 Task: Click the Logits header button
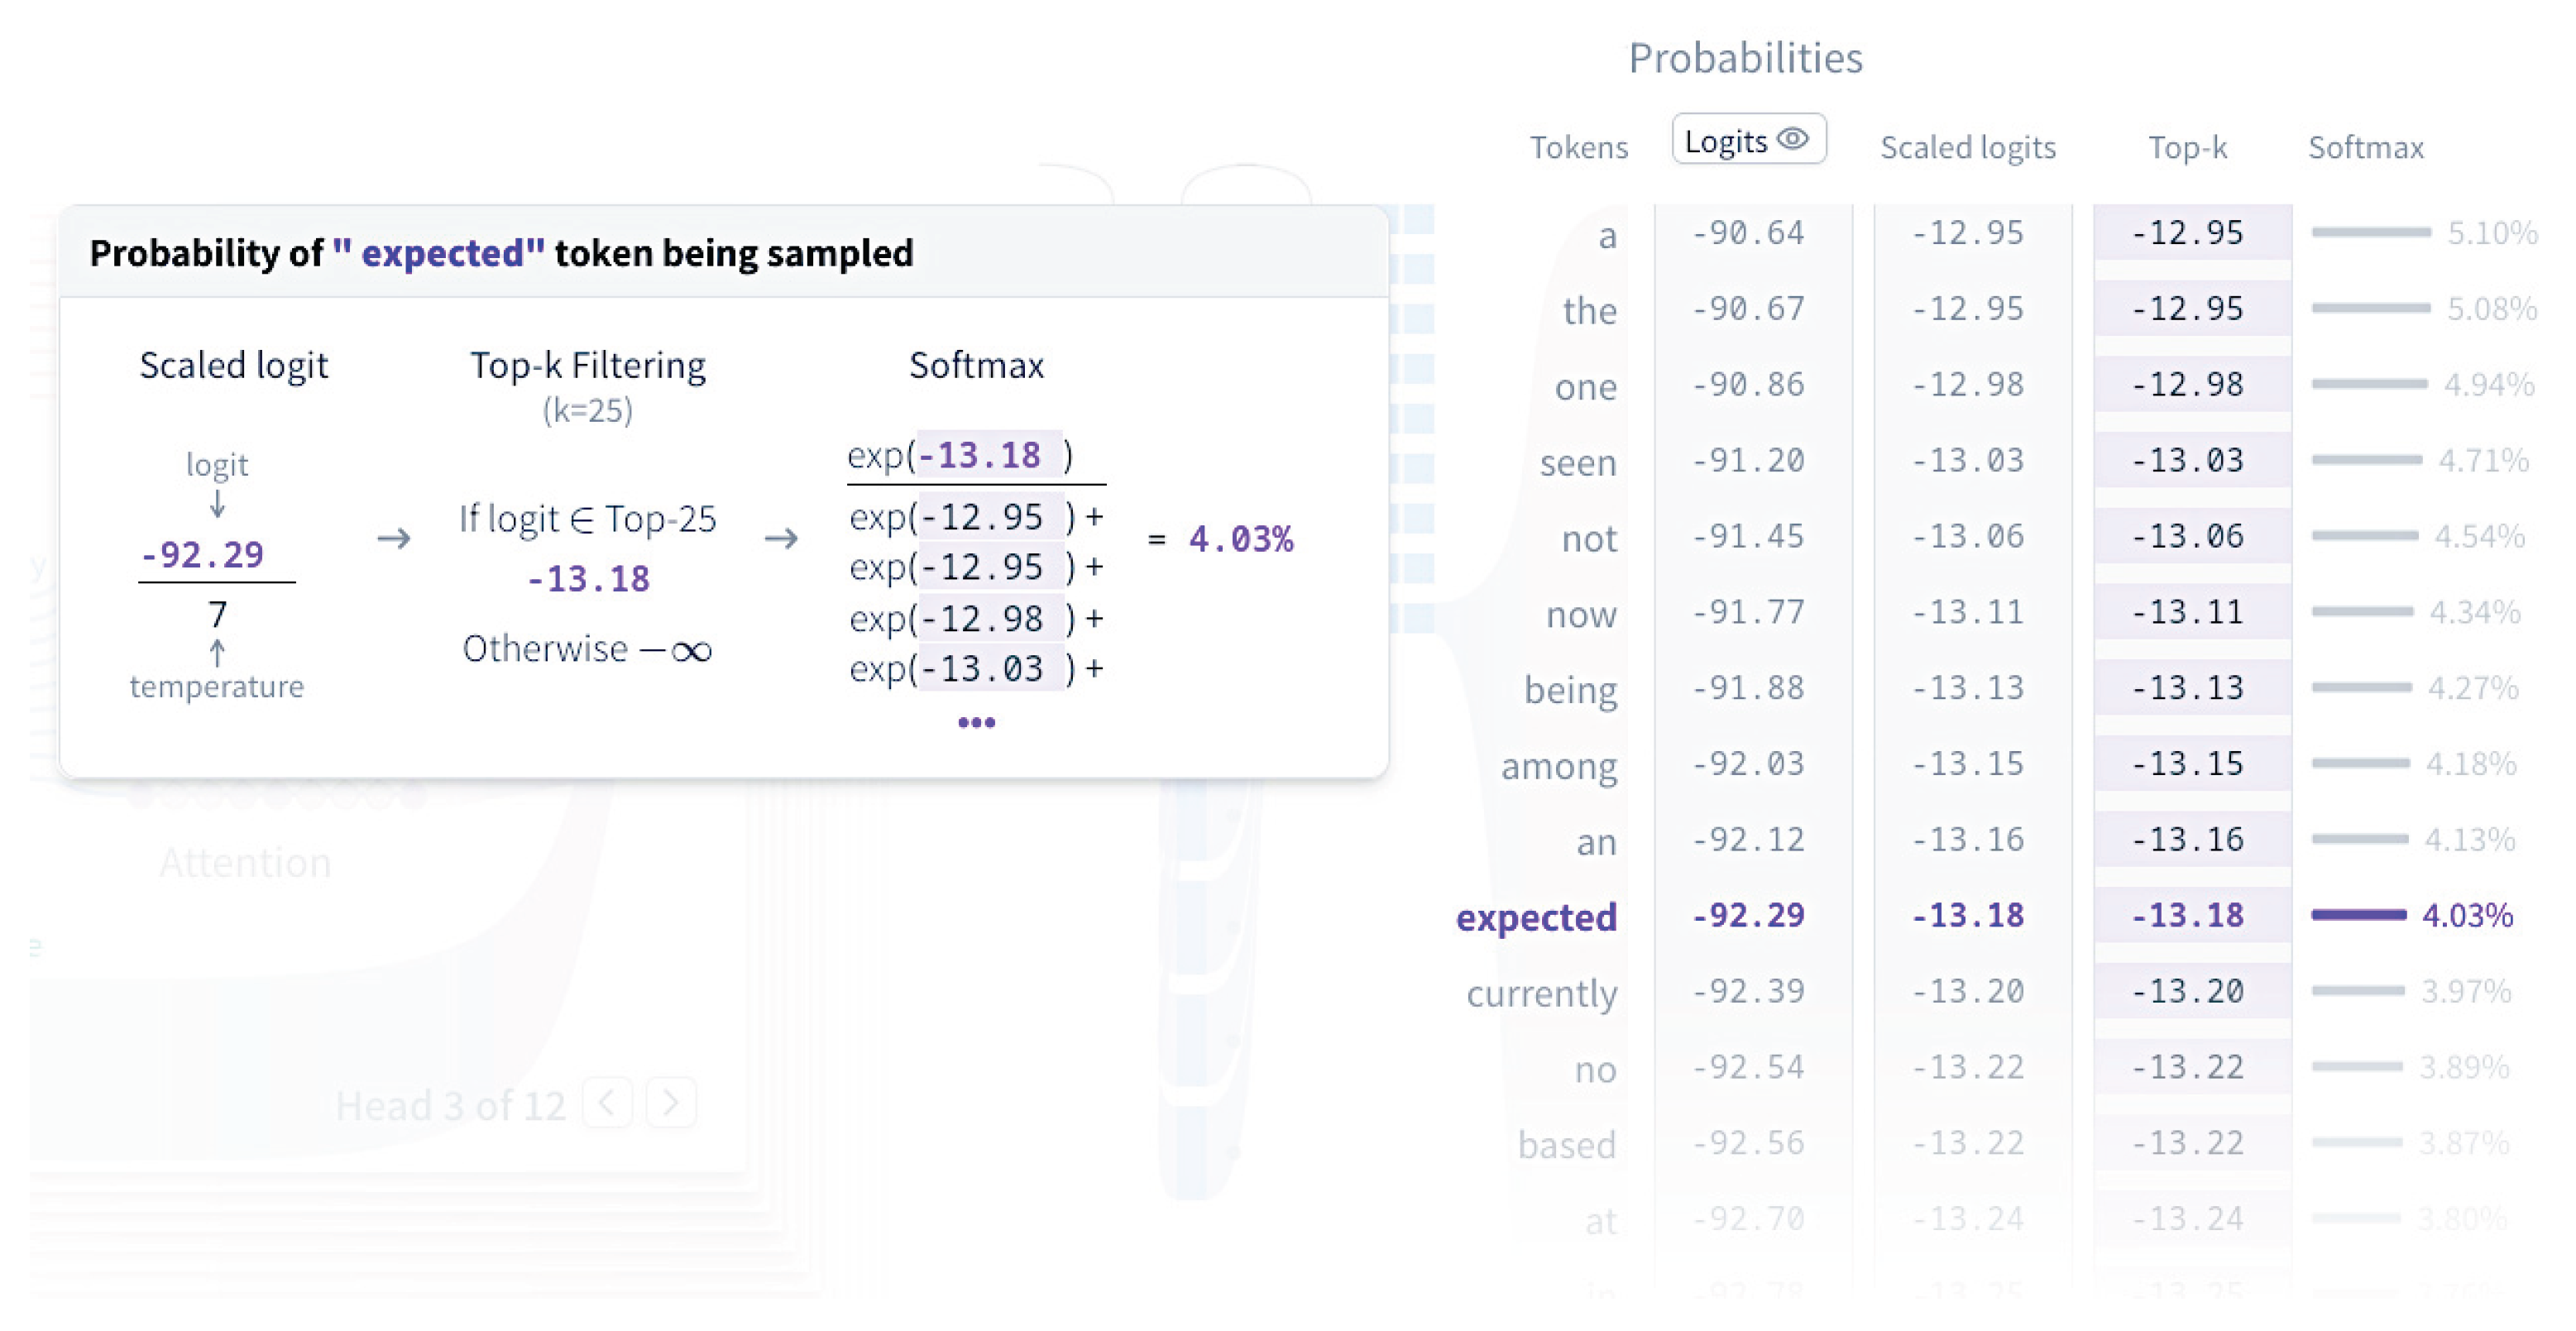(x=1727, y=140)
